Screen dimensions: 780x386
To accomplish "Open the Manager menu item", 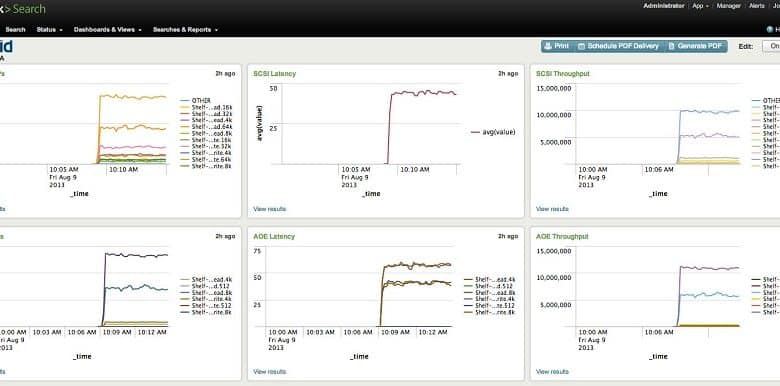I will [729, 6].
